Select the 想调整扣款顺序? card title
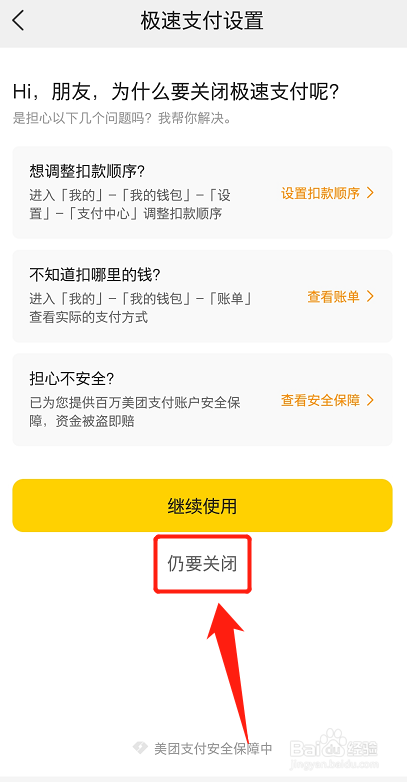Viewport: 407px width, 782px height. pyautogui.click(x=87, y=171)
